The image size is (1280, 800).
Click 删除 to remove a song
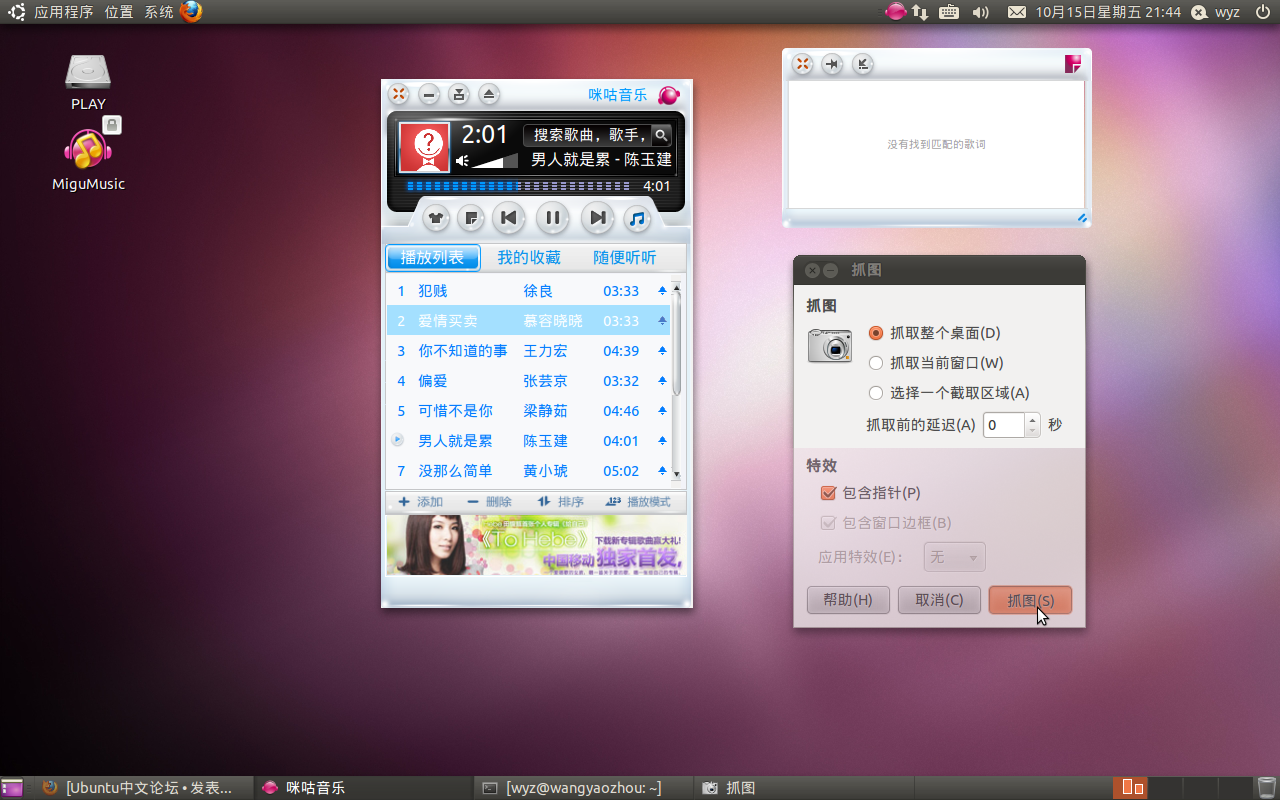pos(489,502)
